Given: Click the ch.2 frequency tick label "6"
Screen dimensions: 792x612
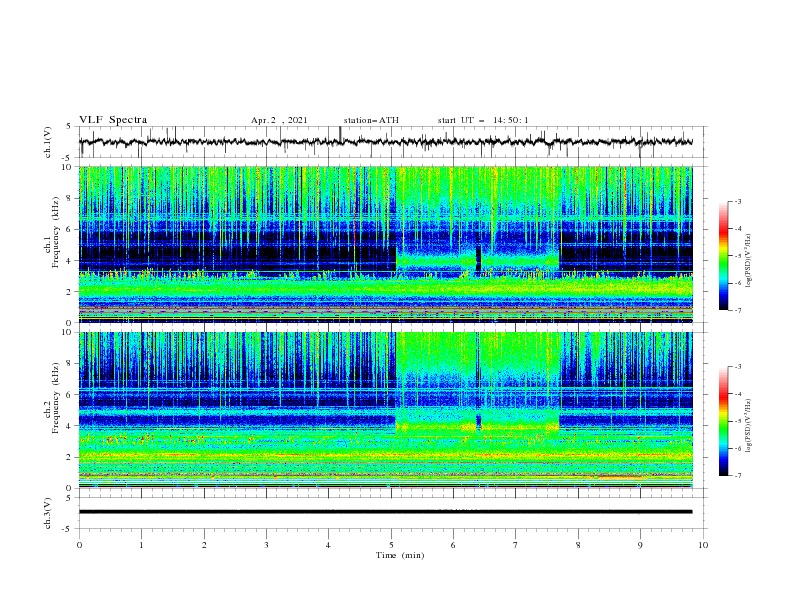Looking at the screenshot, I should (69, 395).
